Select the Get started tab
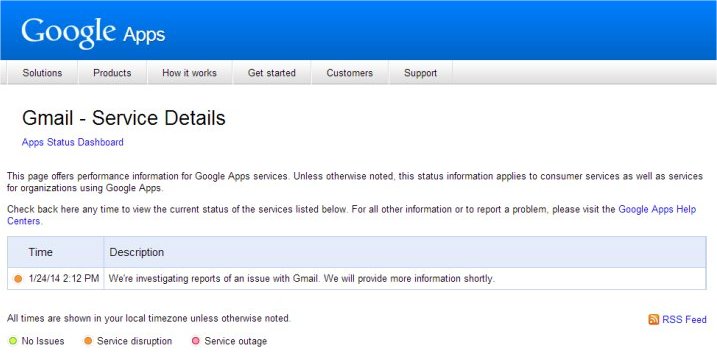 [272, 73]
